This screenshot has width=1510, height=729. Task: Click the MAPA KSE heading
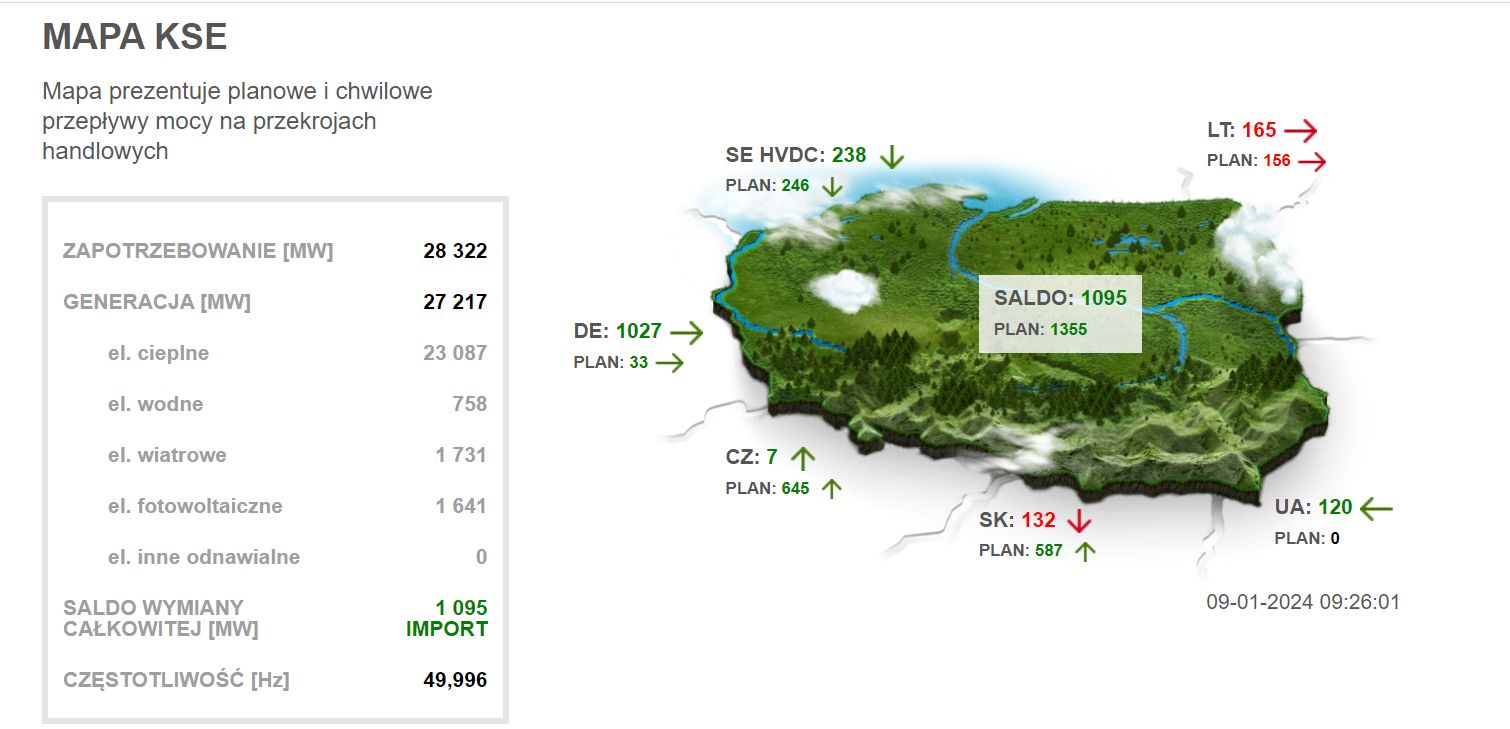[x=135, y=37]
